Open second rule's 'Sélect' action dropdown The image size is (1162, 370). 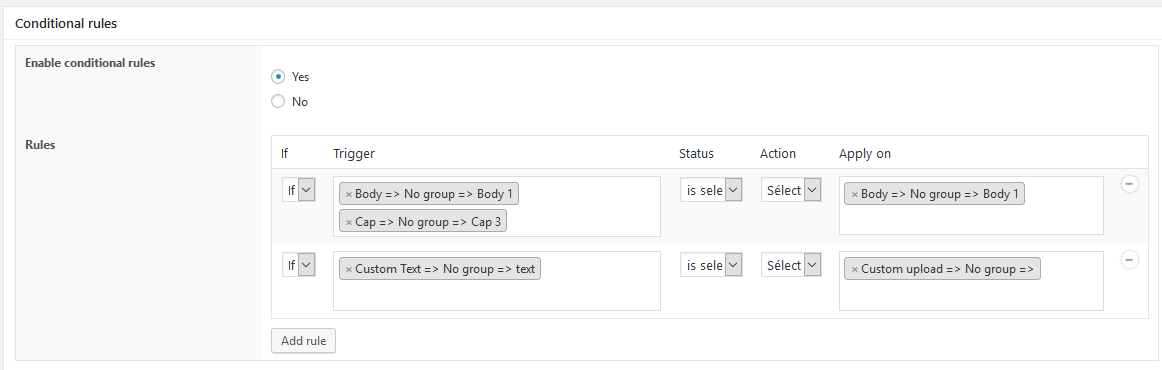[x=791, y=265]
